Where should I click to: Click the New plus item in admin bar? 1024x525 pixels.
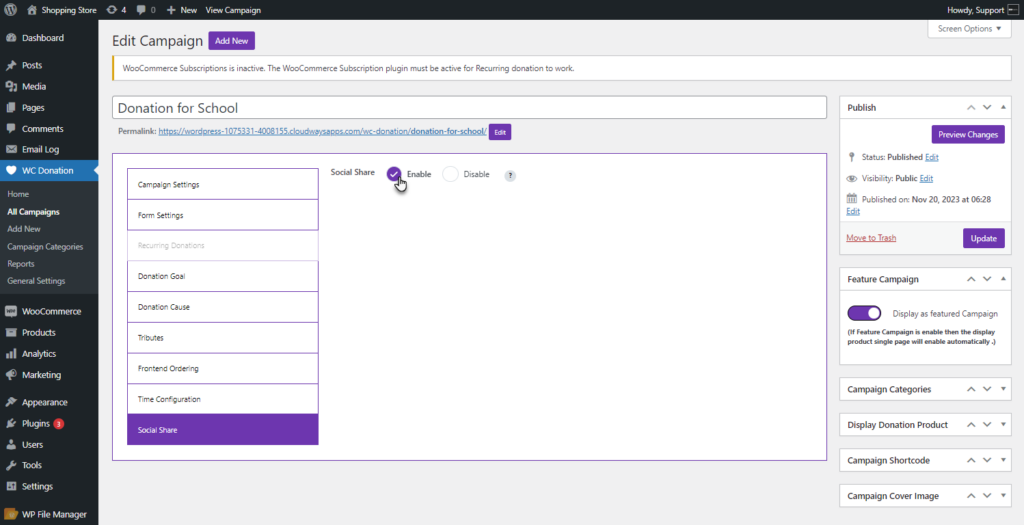tap(182, 10)
